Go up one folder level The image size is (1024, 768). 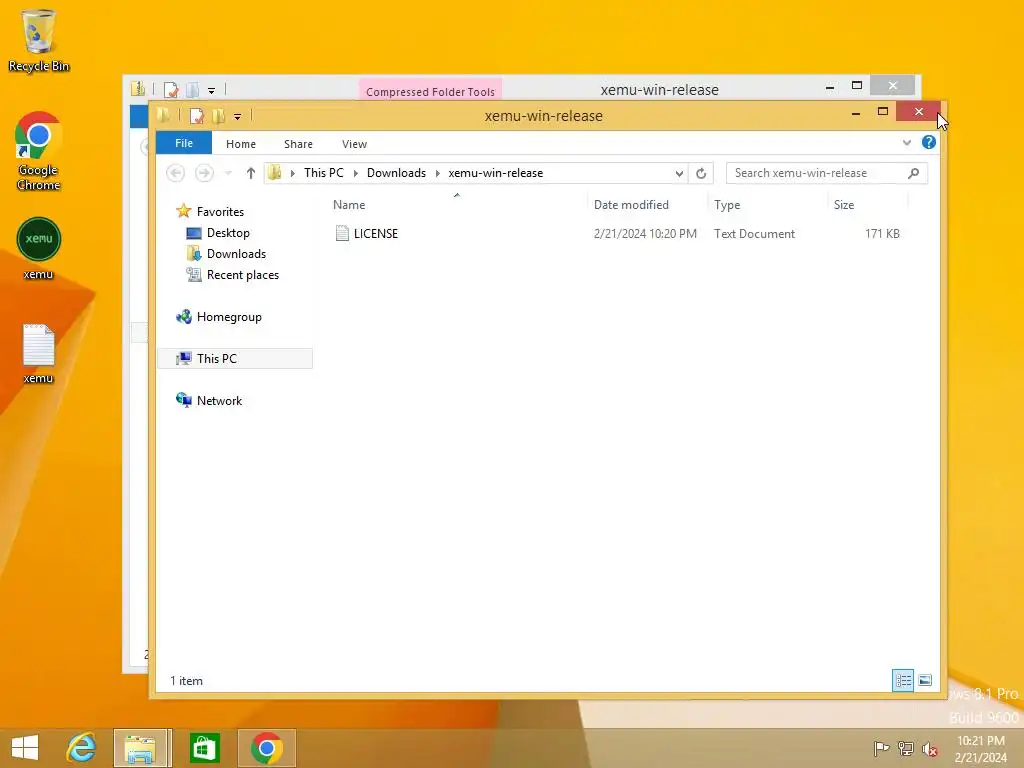[250, 173]
